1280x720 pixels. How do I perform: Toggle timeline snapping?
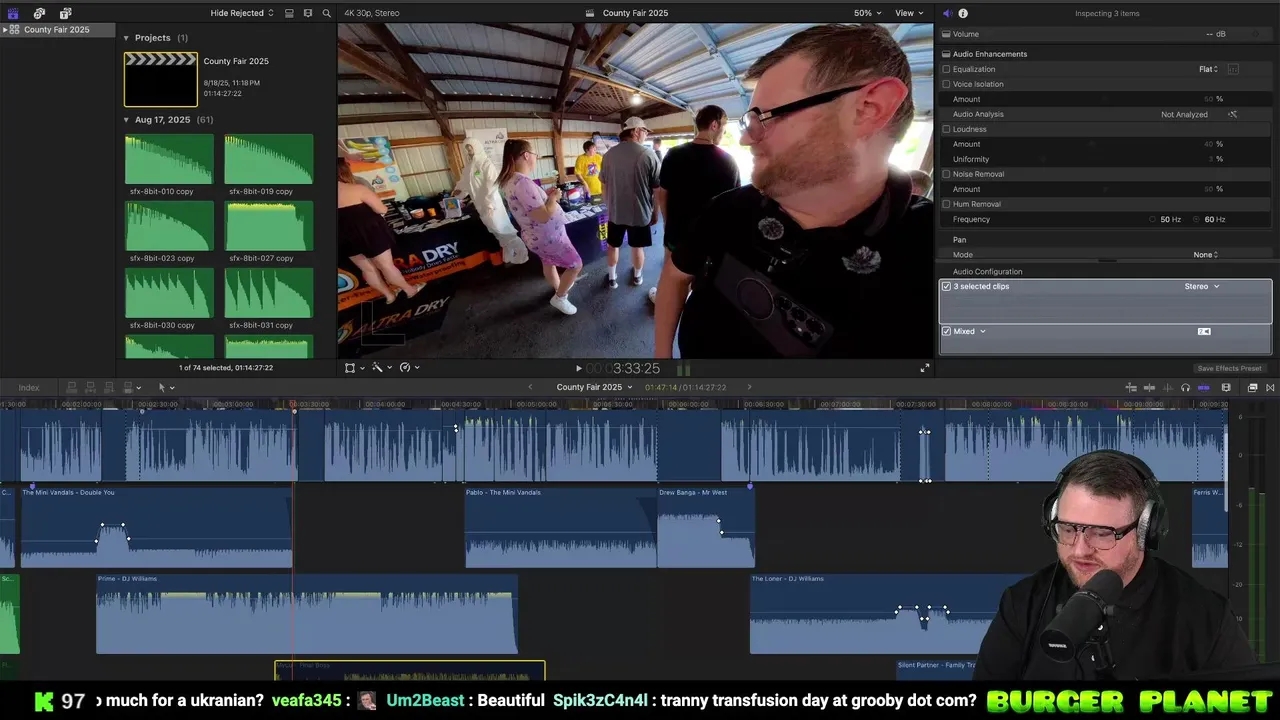pyautogui.click(x=1203, y=387)
